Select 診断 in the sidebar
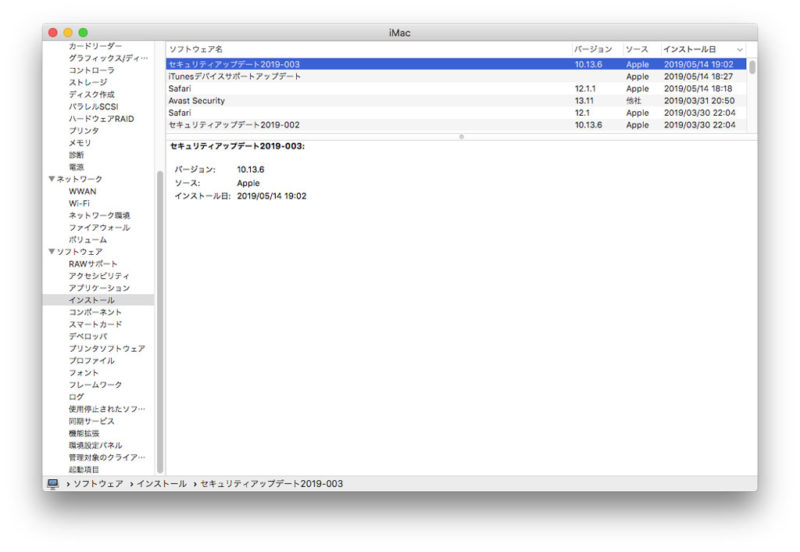The image size is (800, 552). 77,155
